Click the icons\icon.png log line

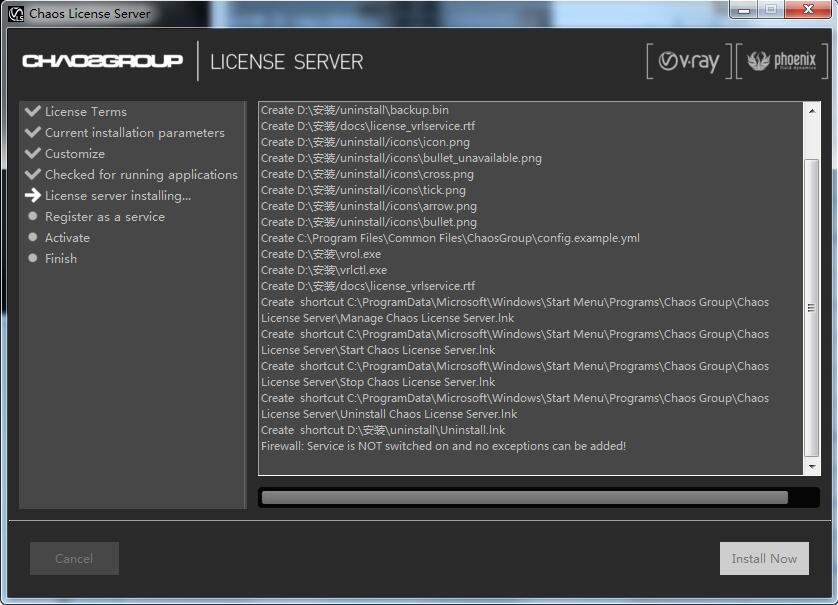tap(366, 142)
